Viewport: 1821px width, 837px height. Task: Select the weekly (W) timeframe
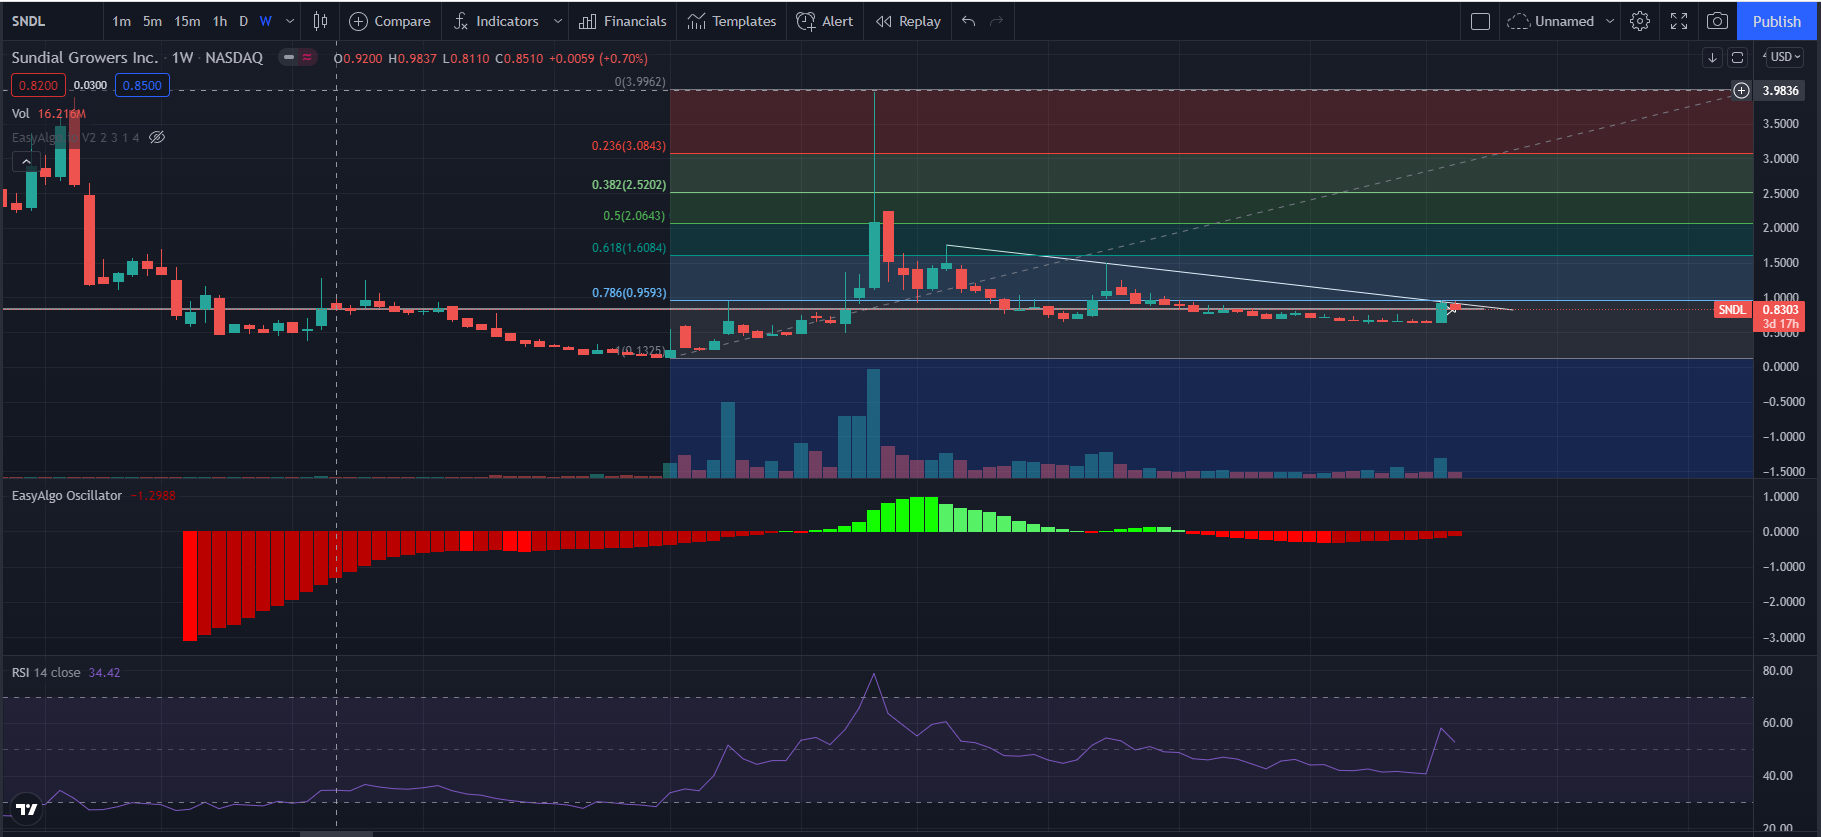(x=266, y=21)
